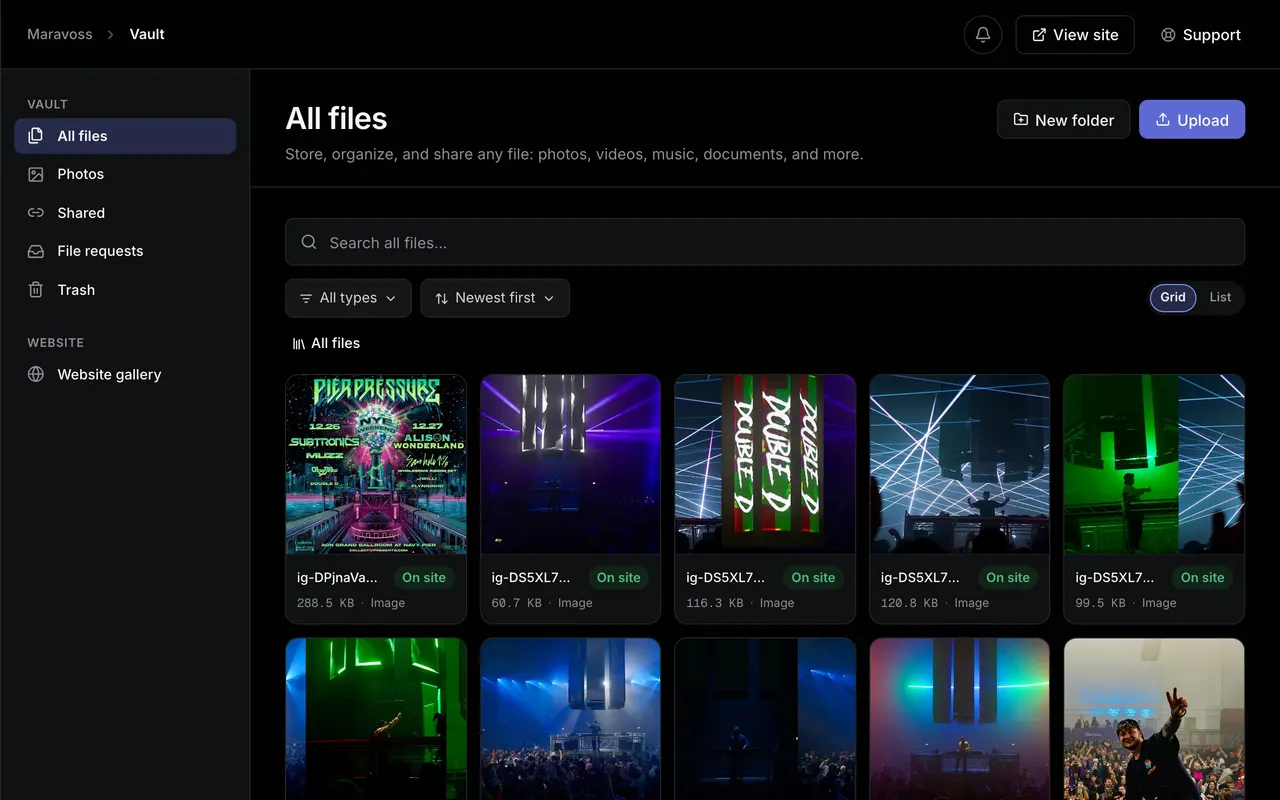Open the Double D banner thumbnail
Viewport: 1280px width, 800px height.
click(765, 464)
